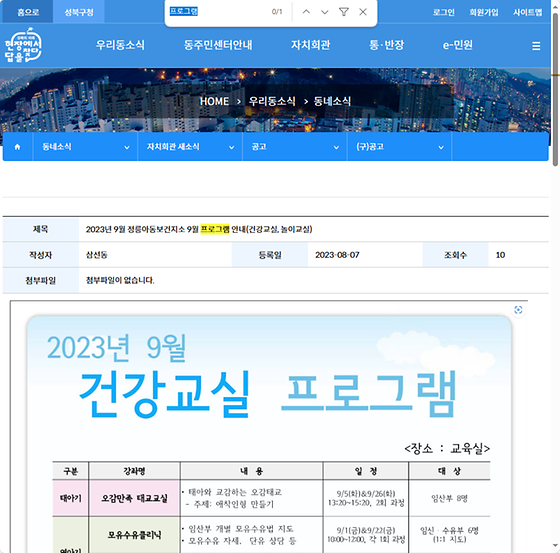
Task: Click the find text field containing 프로그램
Action: 218,11
